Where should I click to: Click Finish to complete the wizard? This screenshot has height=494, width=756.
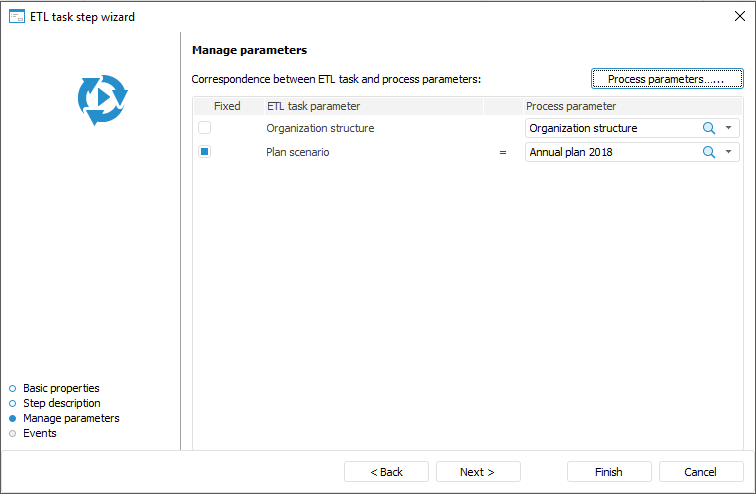coord(608,472)
